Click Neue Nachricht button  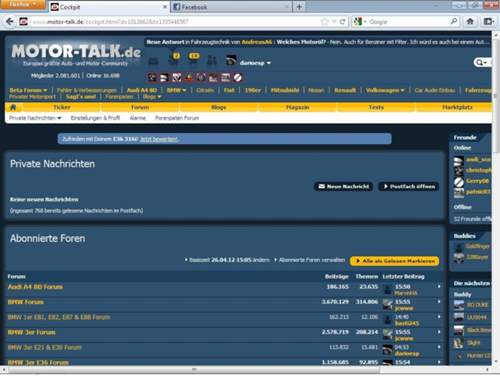344,186
